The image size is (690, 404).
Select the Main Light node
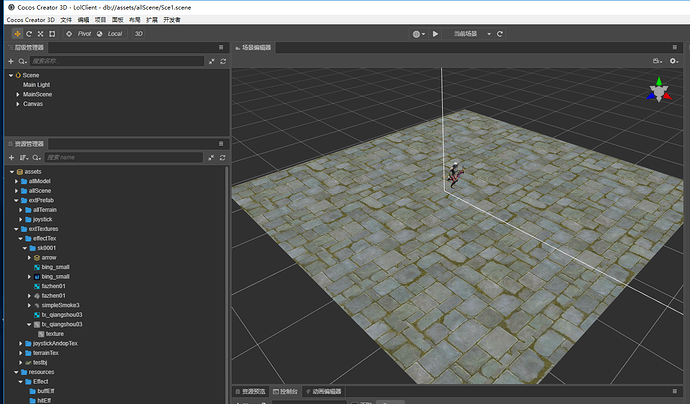pos(36,85)
